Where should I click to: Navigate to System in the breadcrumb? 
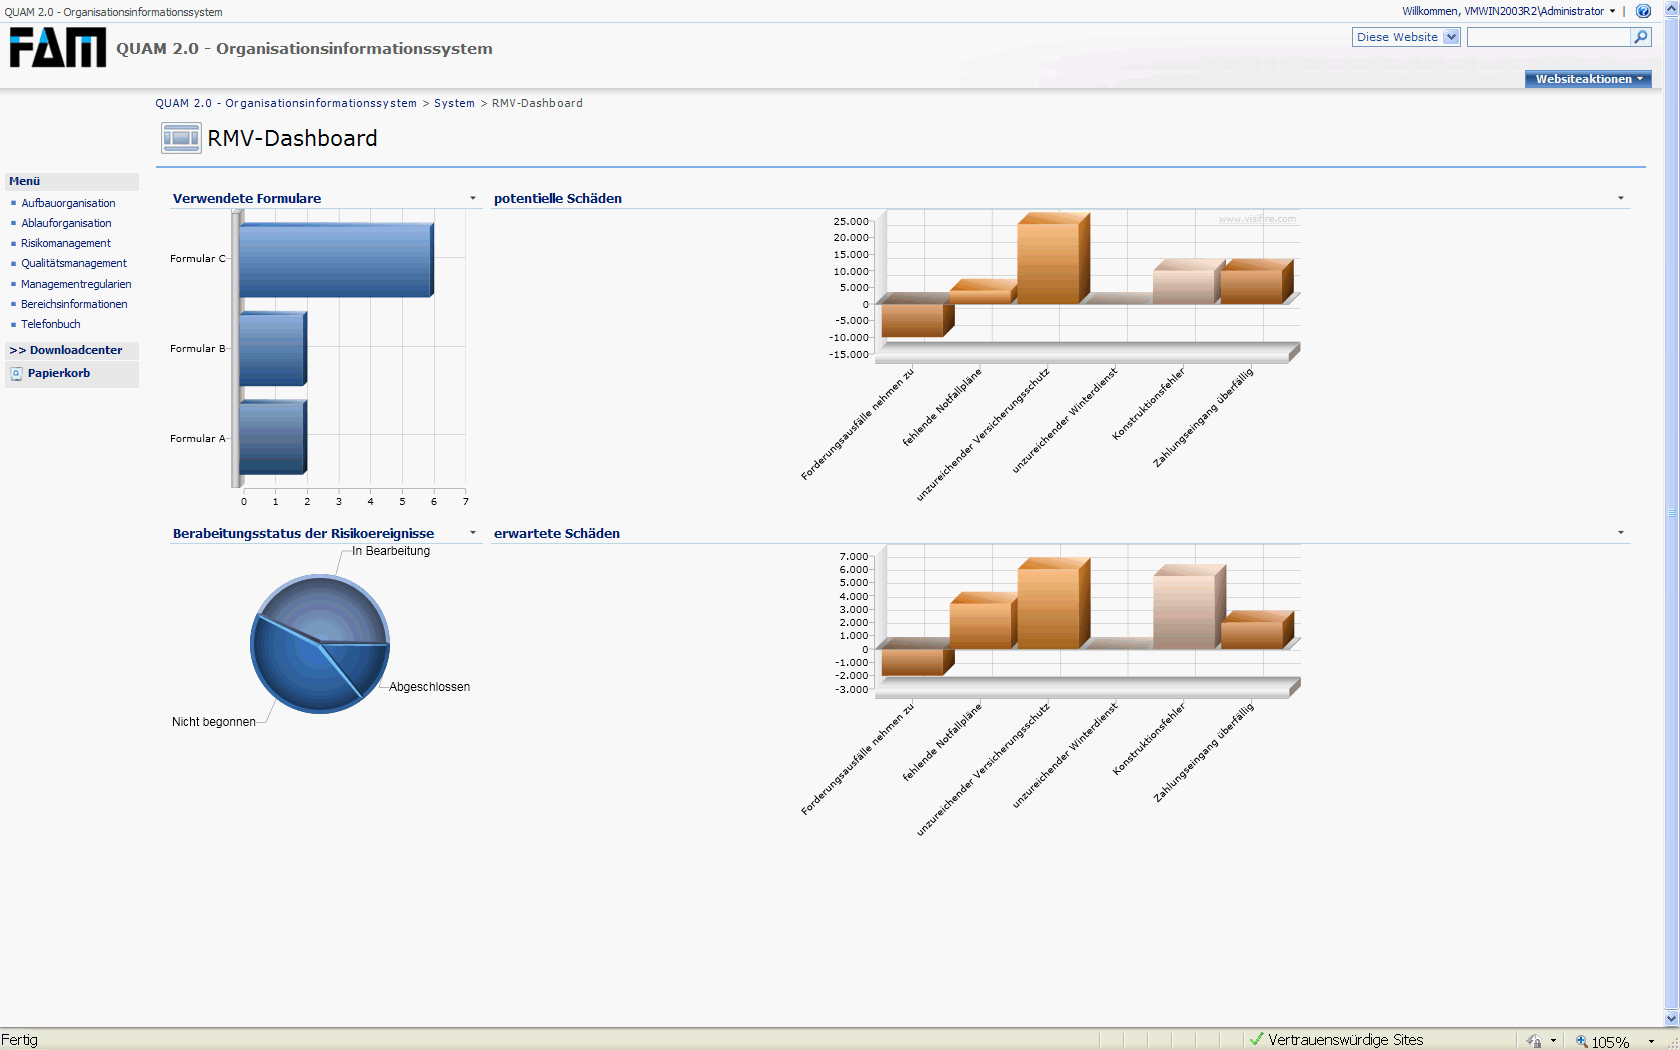tap(454, 103)
